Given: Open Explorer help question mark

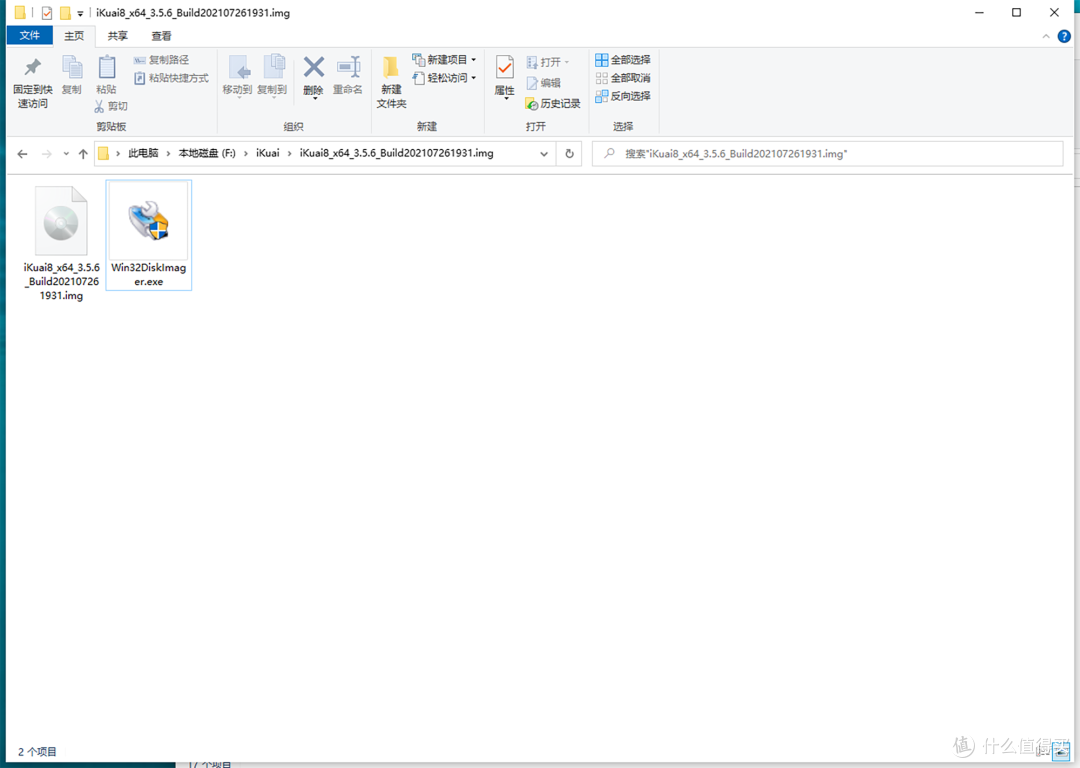Looking at the screenshot, I should (x=1064, y=37).
